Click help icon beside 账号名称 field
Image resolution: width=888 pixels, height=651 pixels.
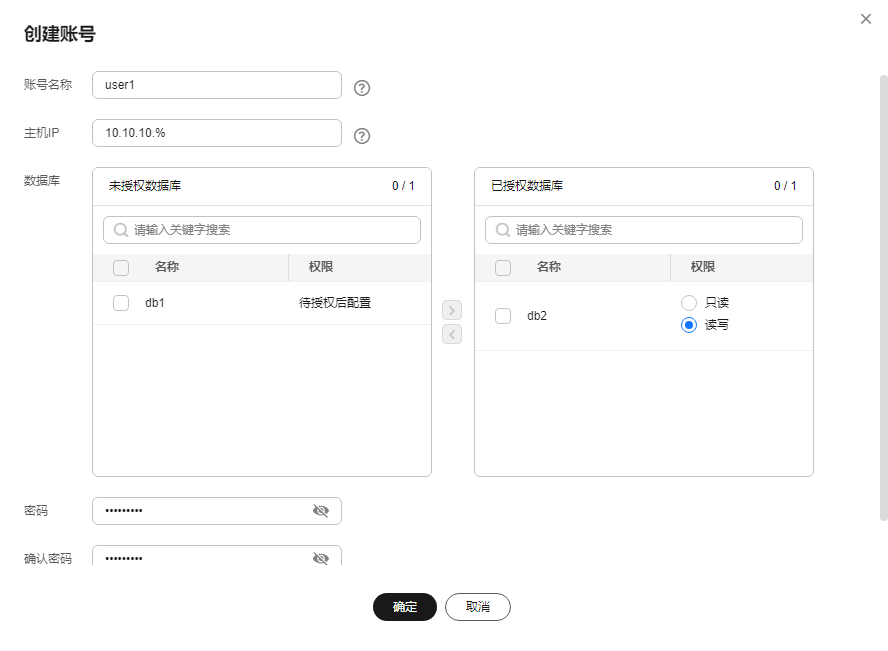point(362,88)
